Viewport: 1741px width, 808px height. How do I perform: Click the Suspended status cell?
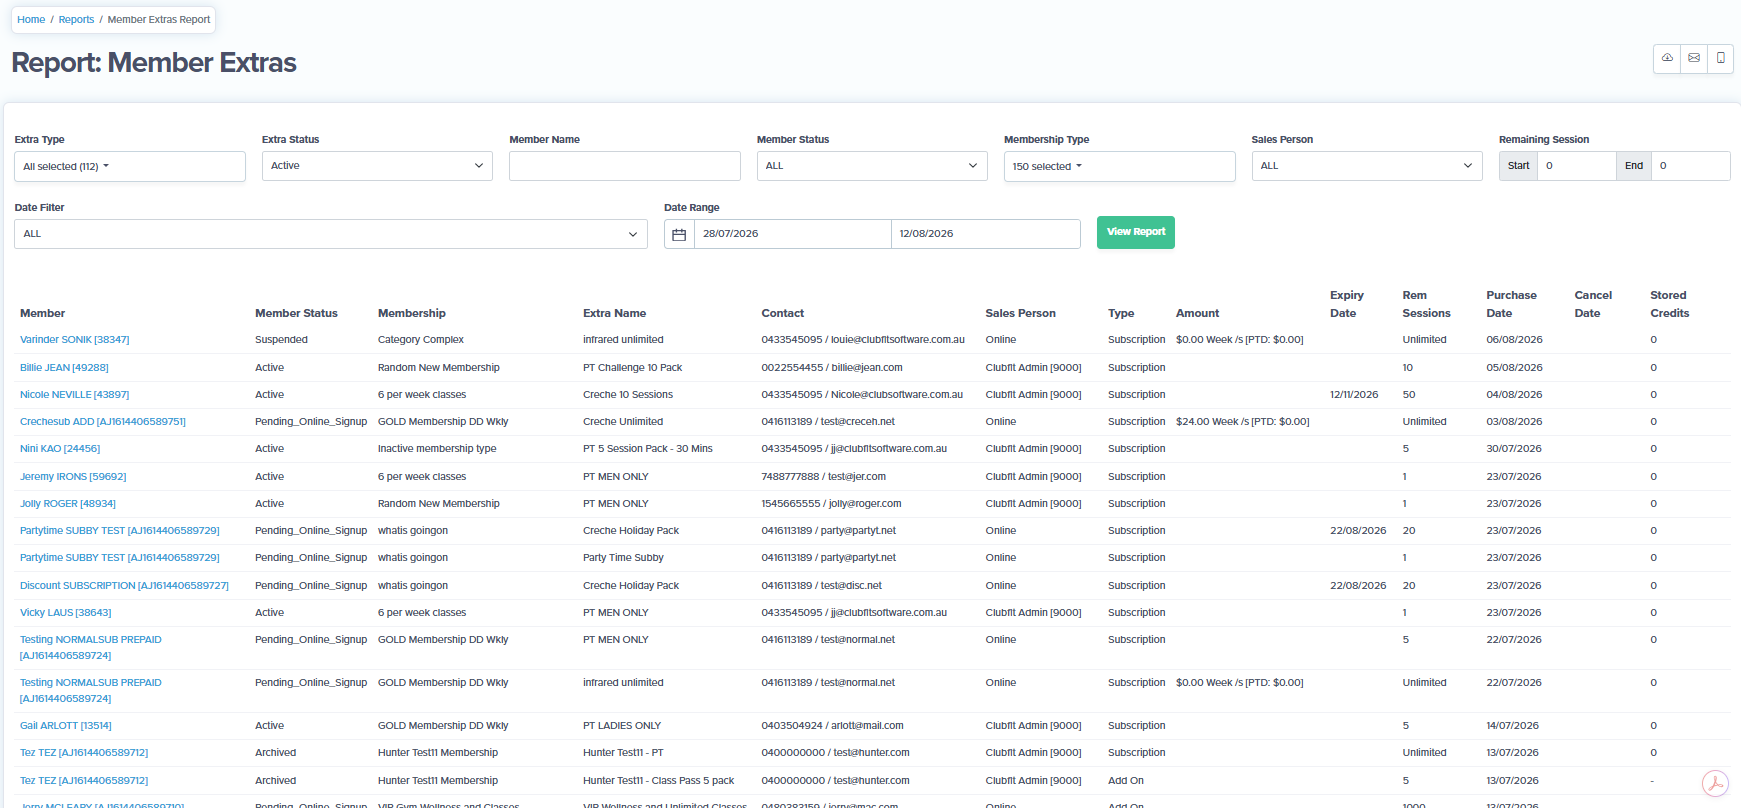(281, 340)
